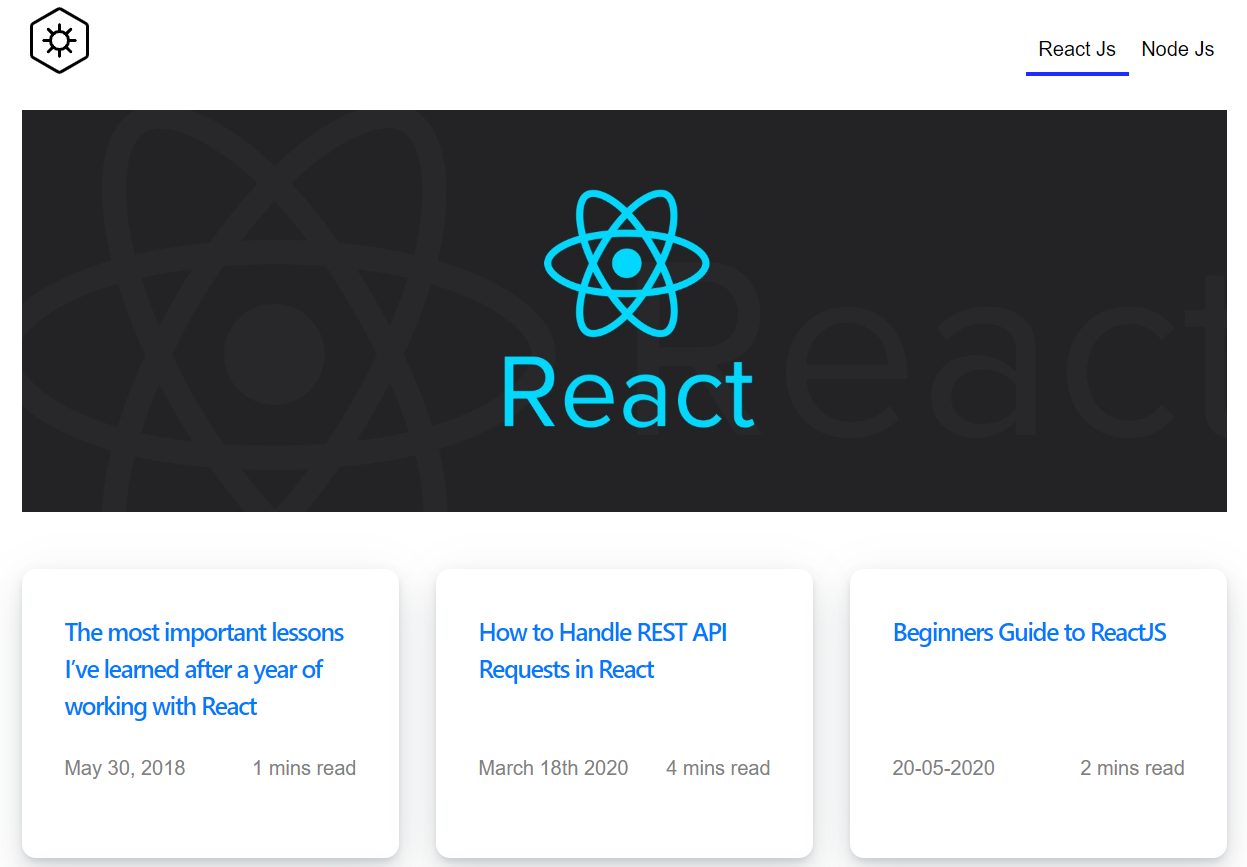Click the 'March 18th 2020' date text
The width and height of the screenshot is (1247, 867).
(x=553, y=768)
